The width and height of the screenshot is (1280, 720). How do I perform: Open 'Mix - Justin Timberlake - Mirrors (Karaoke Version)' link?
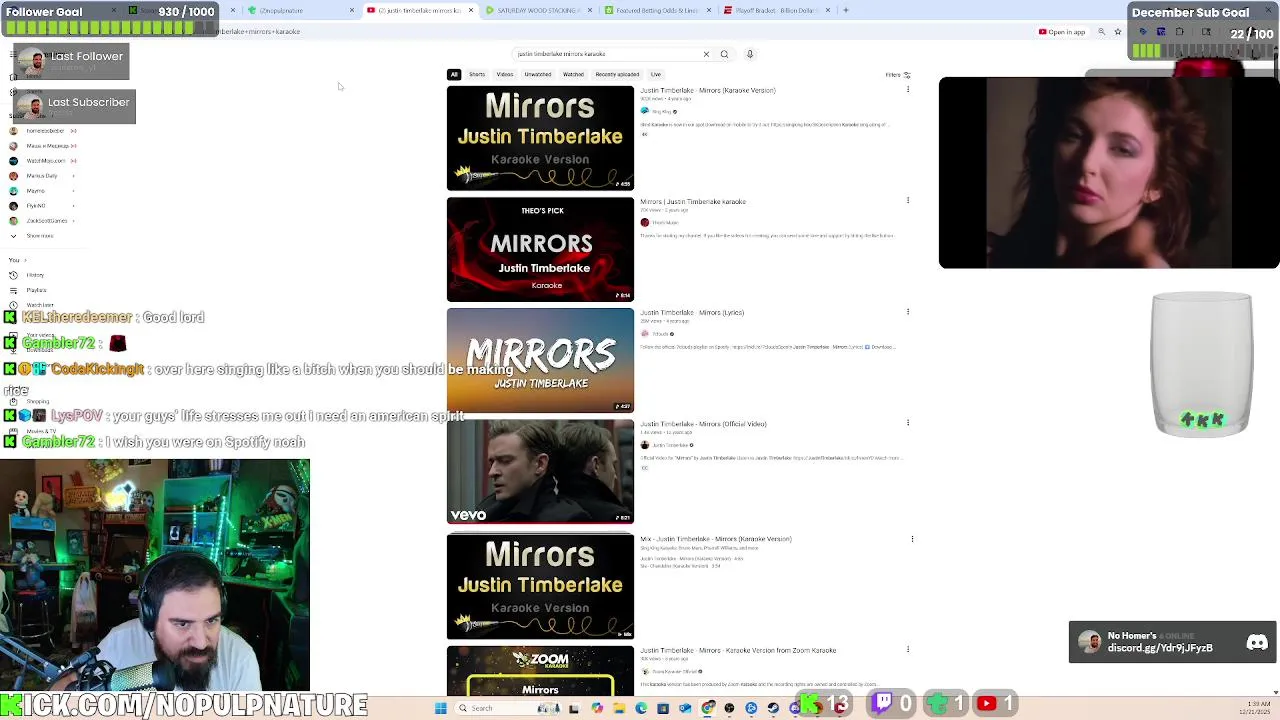click(x=716, y=539)
